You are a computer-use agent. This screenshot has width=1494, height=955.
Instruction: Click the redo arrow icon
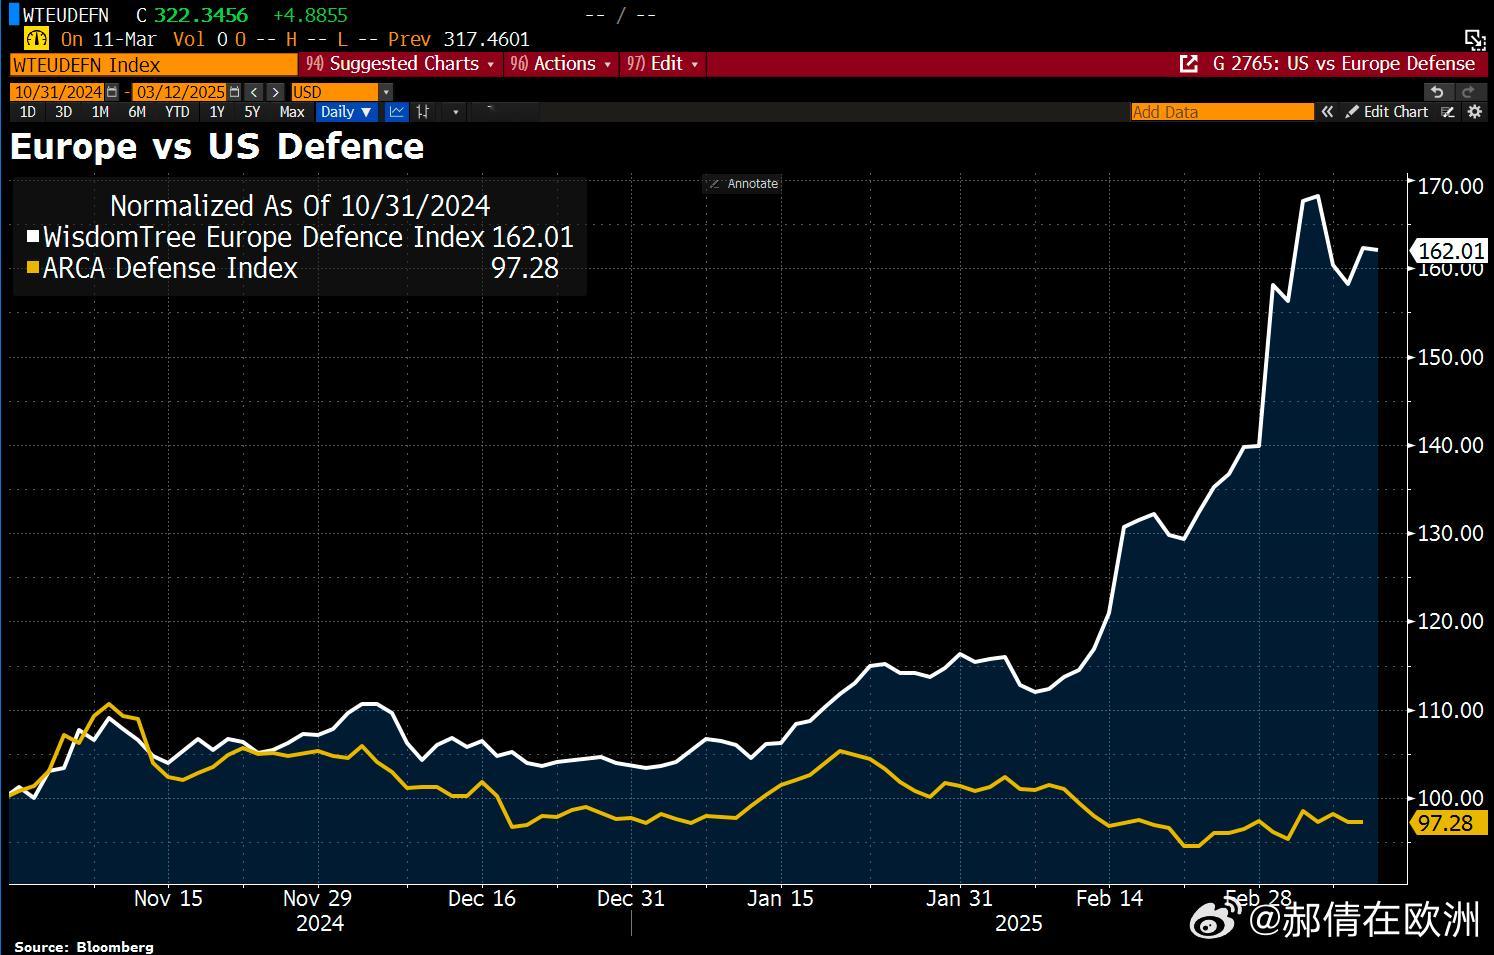(1469, 92)
